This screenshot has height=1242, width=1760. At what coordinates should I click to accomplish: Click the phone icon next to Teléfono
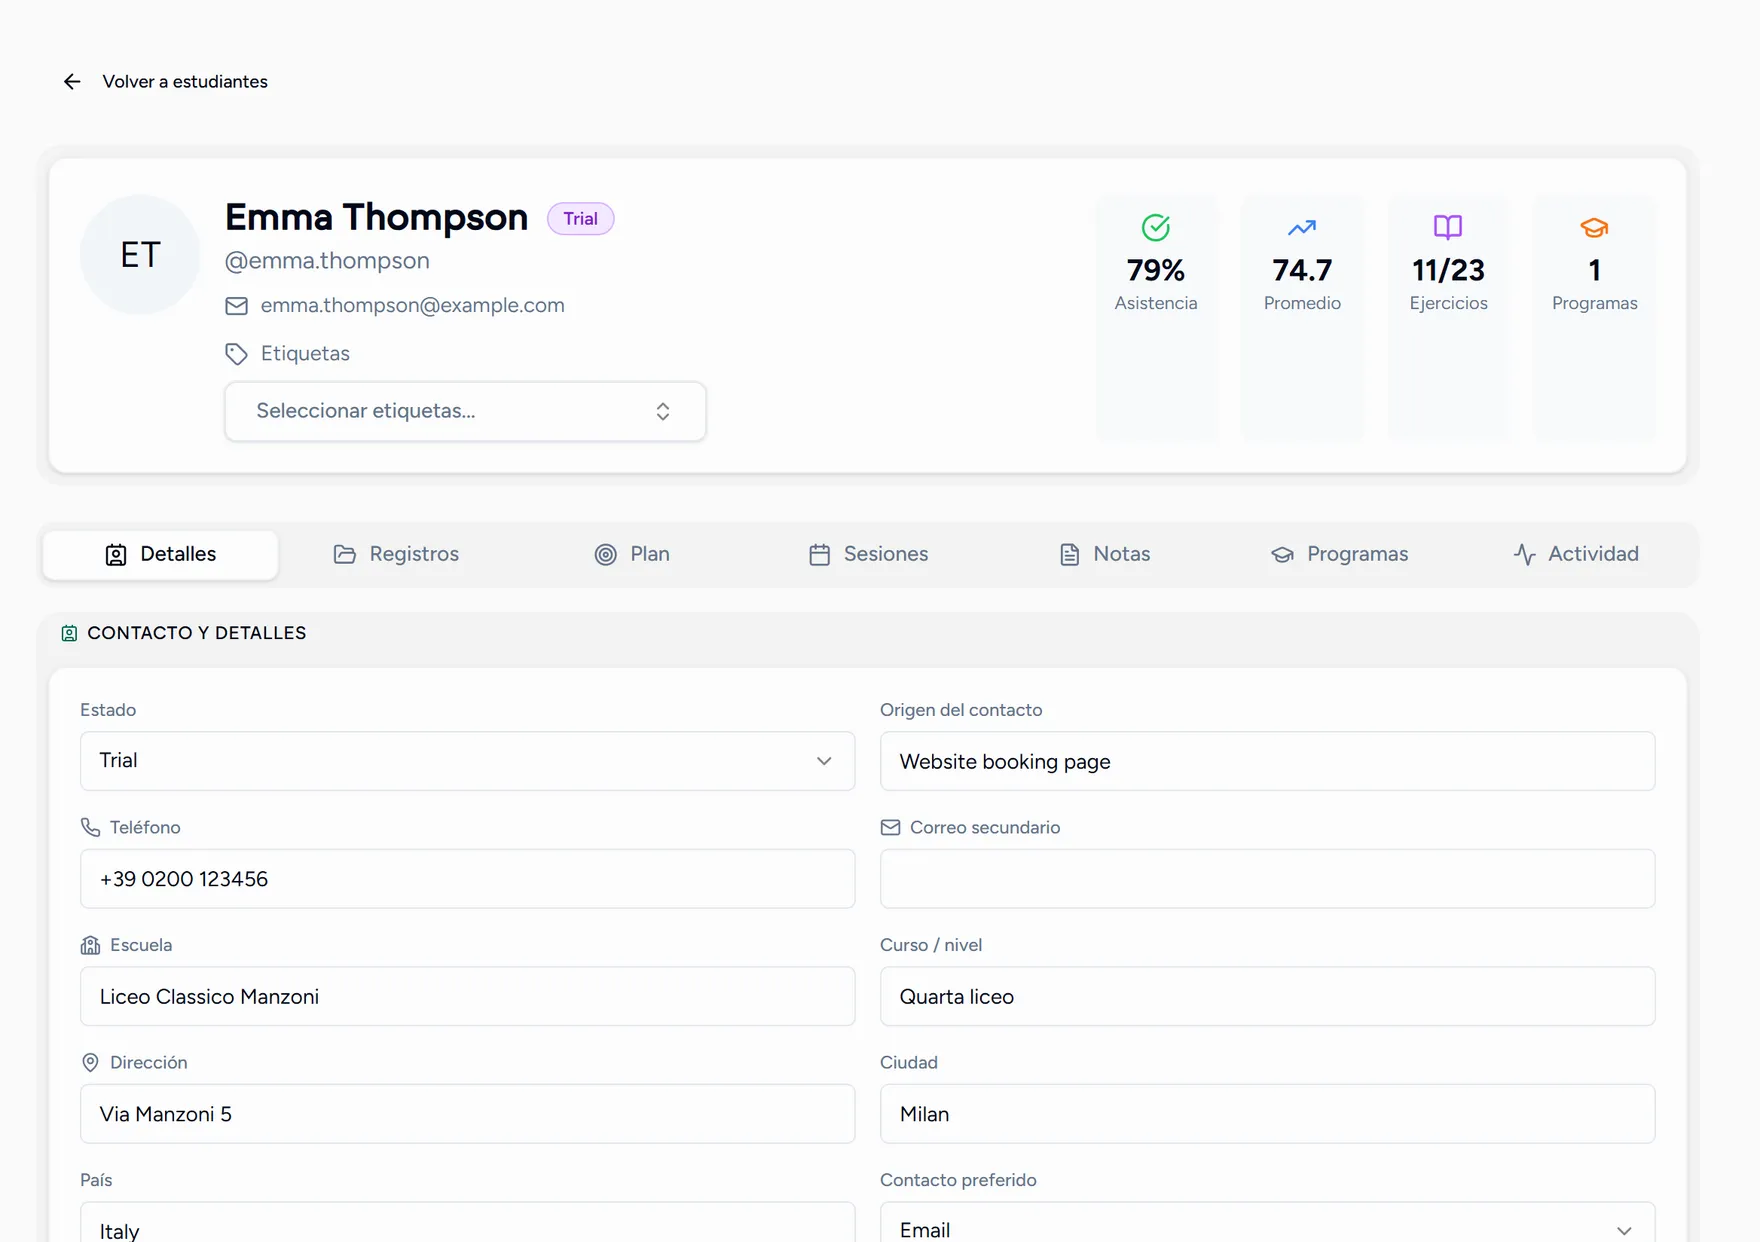[x=90, y=828]
